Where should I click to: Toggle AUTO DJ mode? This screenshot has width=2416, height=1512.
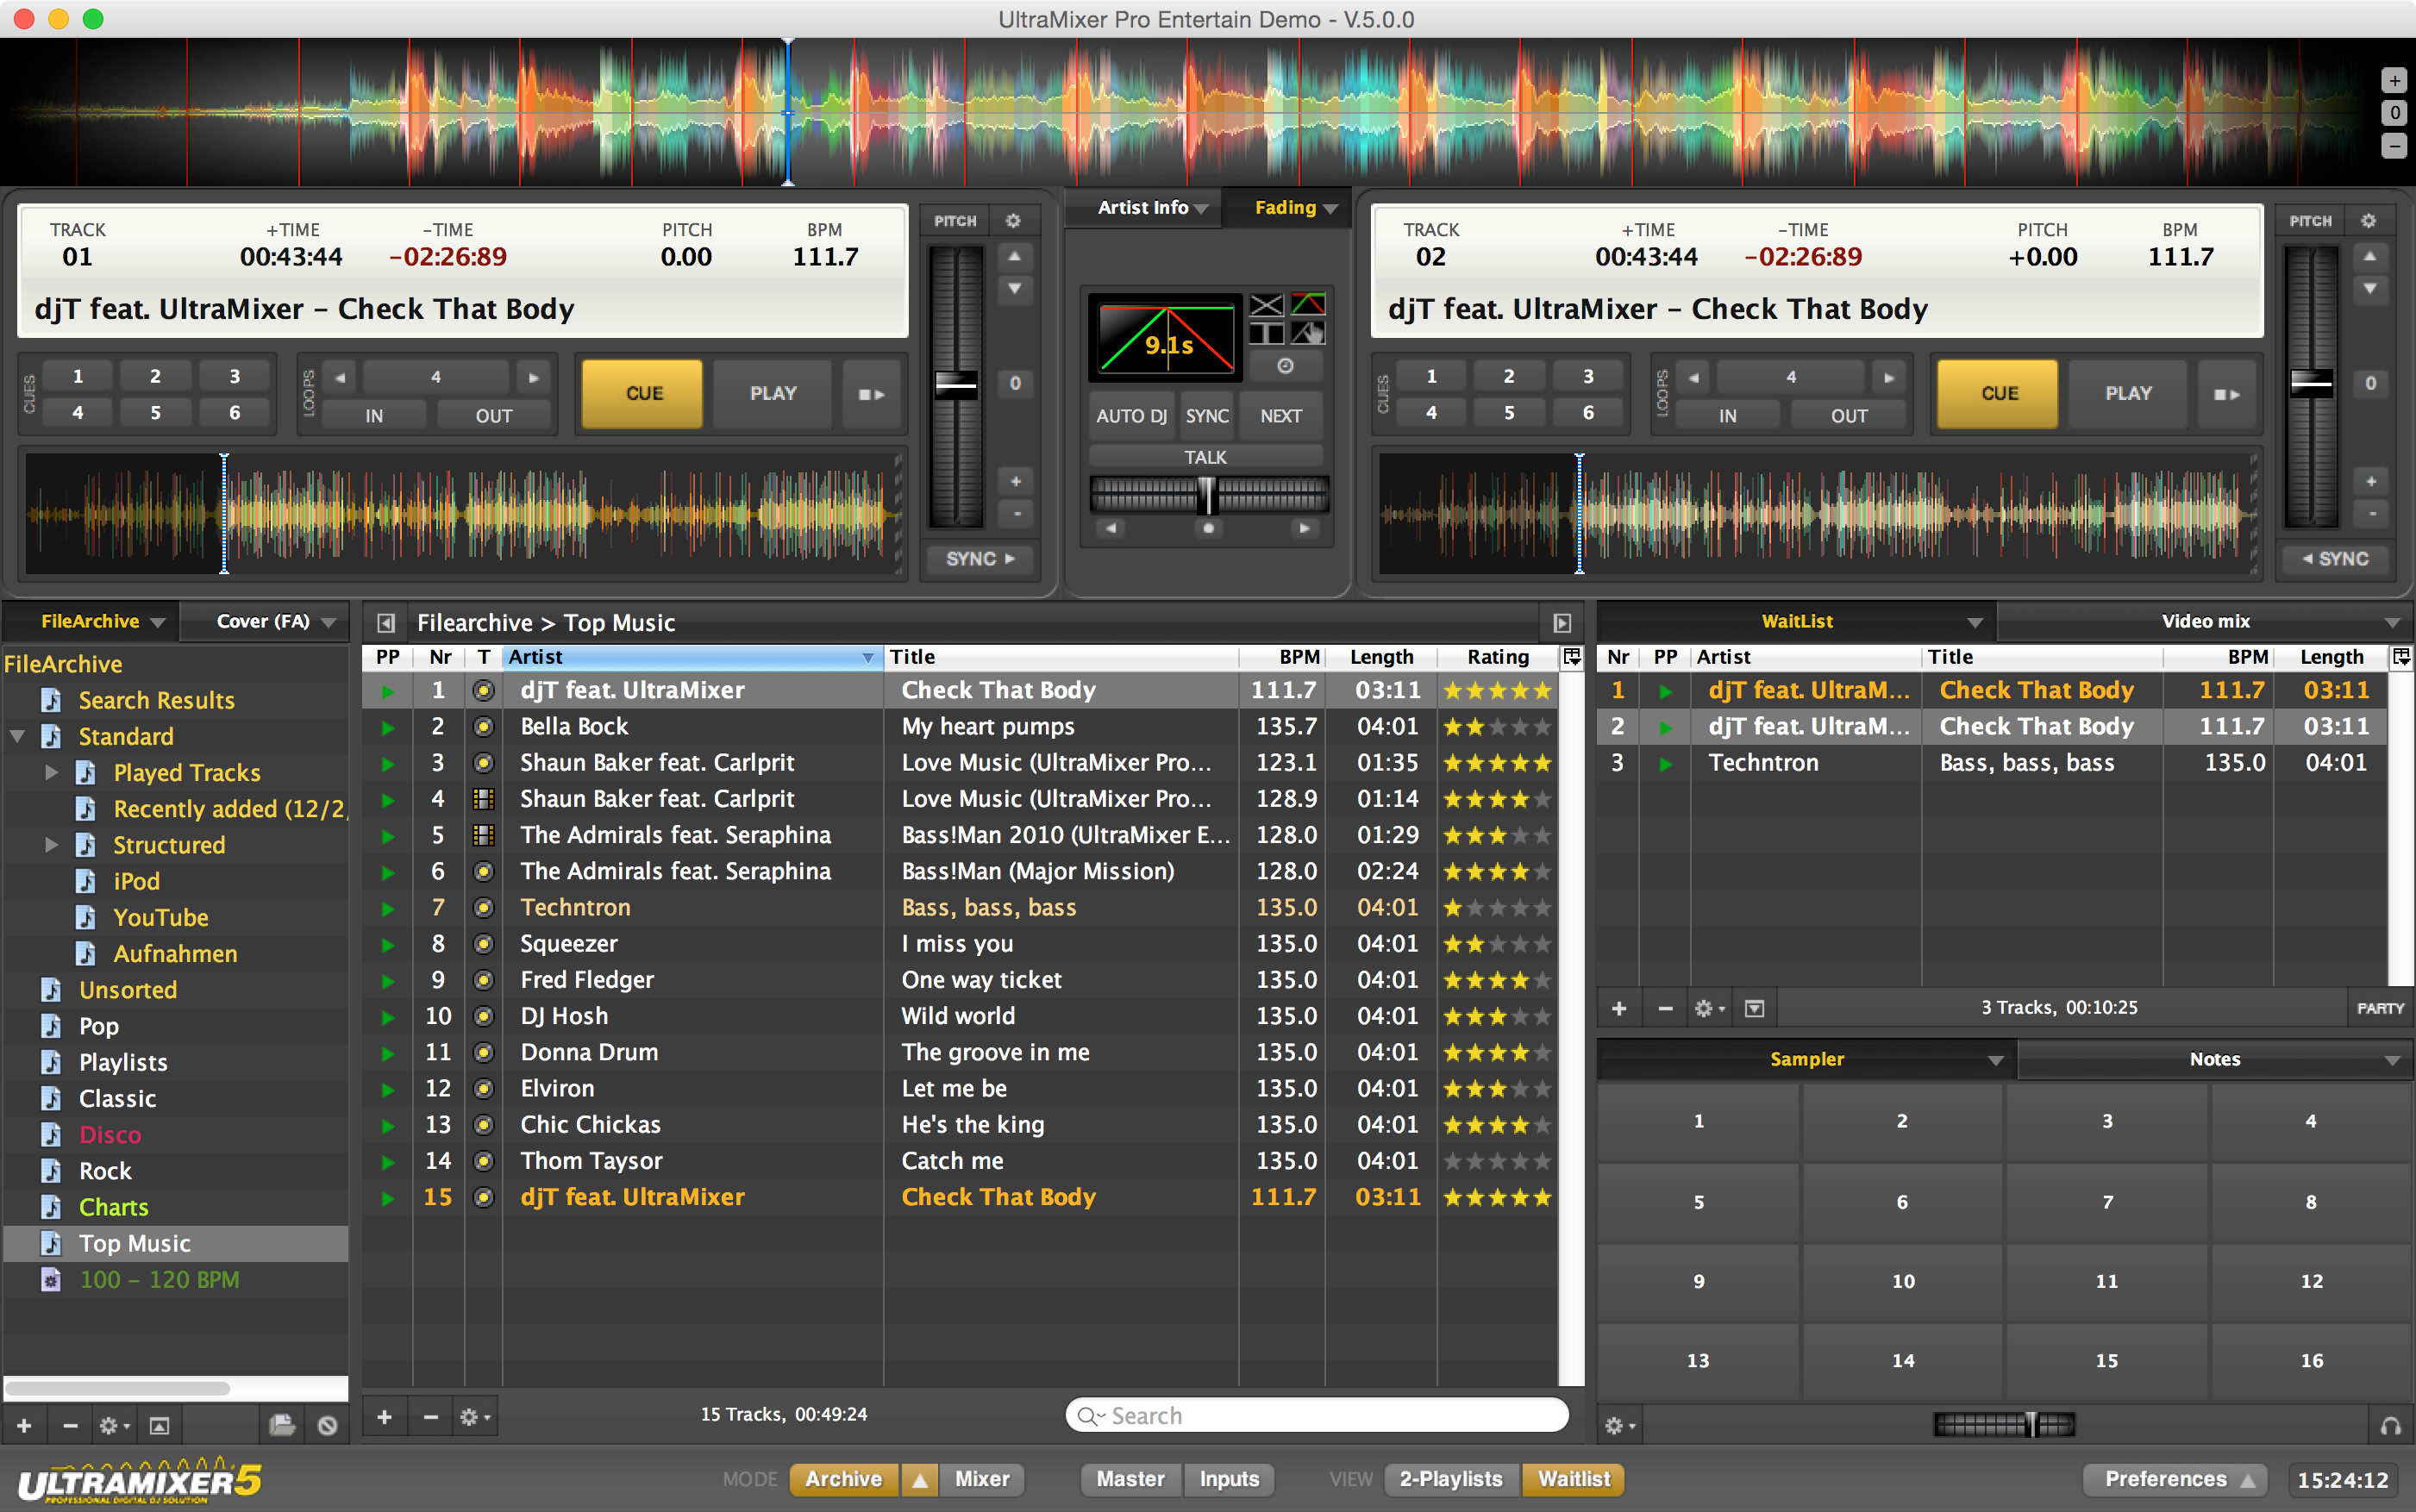point(1131,416)
